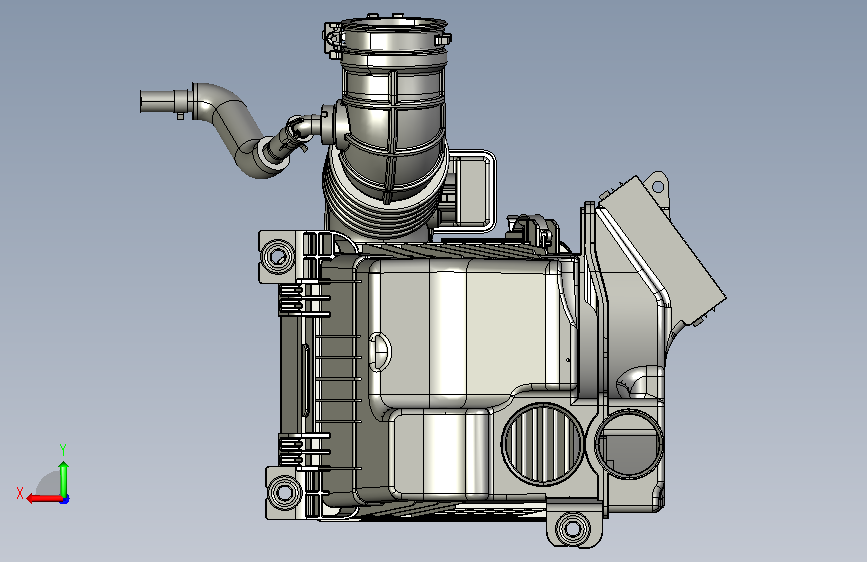
Task: Select the round slatted vent grille on the housing
Action: click(542, 445)
